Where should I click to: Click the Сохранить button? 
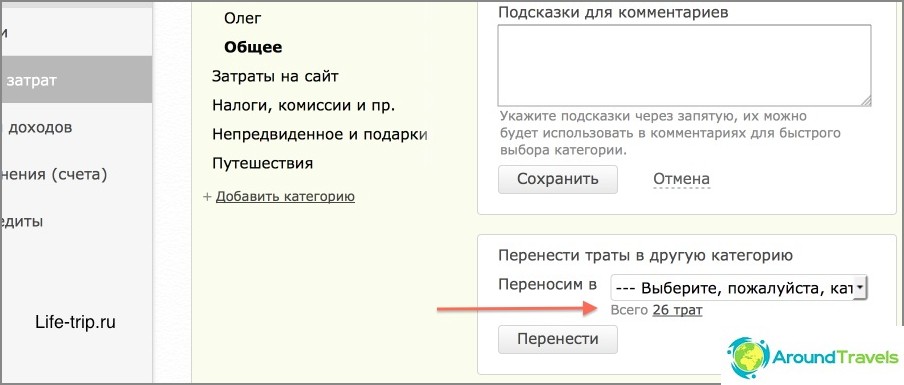point(558,179)
